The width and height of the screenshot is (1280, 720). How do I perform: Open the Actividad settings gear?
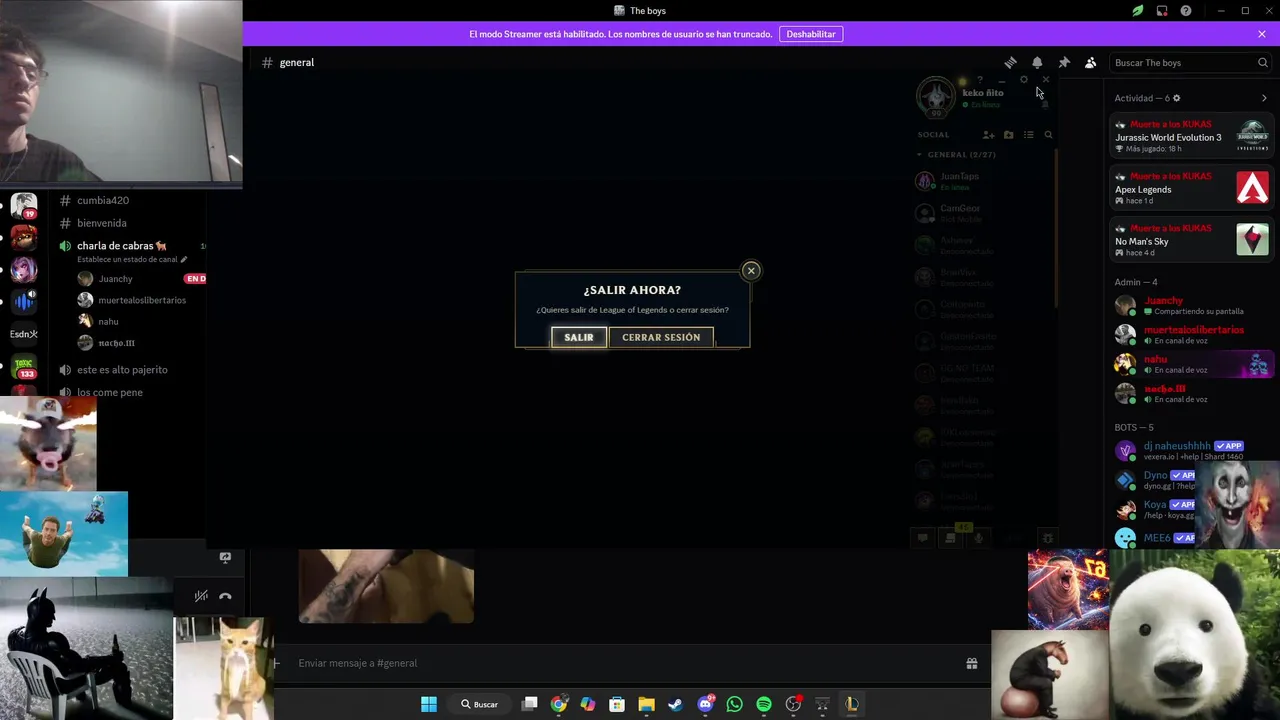tap(1176, 98)
